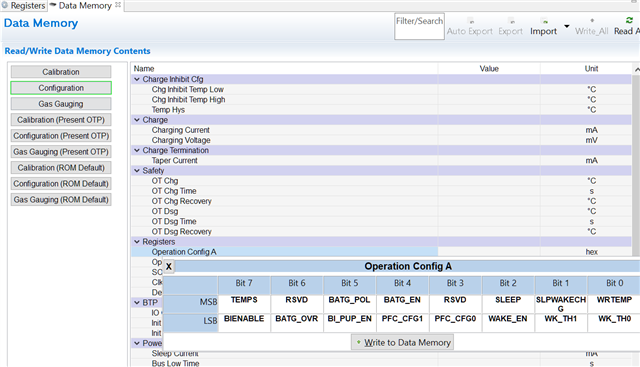Select the OT Dsg row
The image size is (640, 367).
[381, 211]
